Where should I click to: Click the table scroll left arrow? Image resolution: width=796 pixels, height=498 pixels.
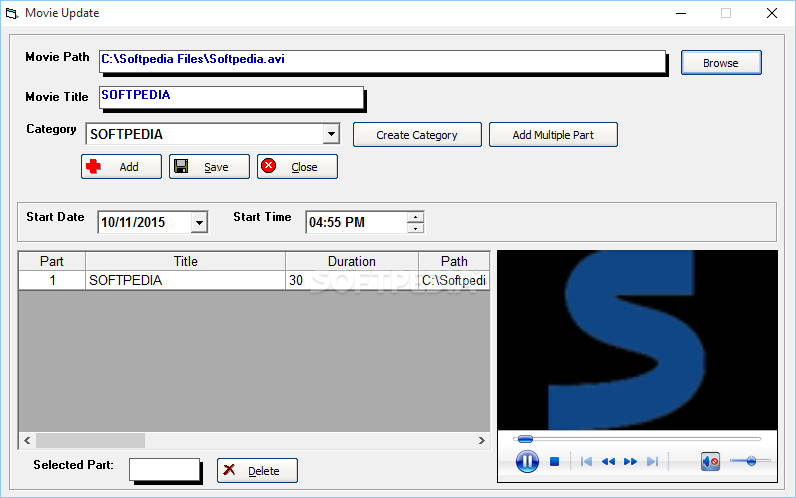pyautogui.click(x=27, y=441)
